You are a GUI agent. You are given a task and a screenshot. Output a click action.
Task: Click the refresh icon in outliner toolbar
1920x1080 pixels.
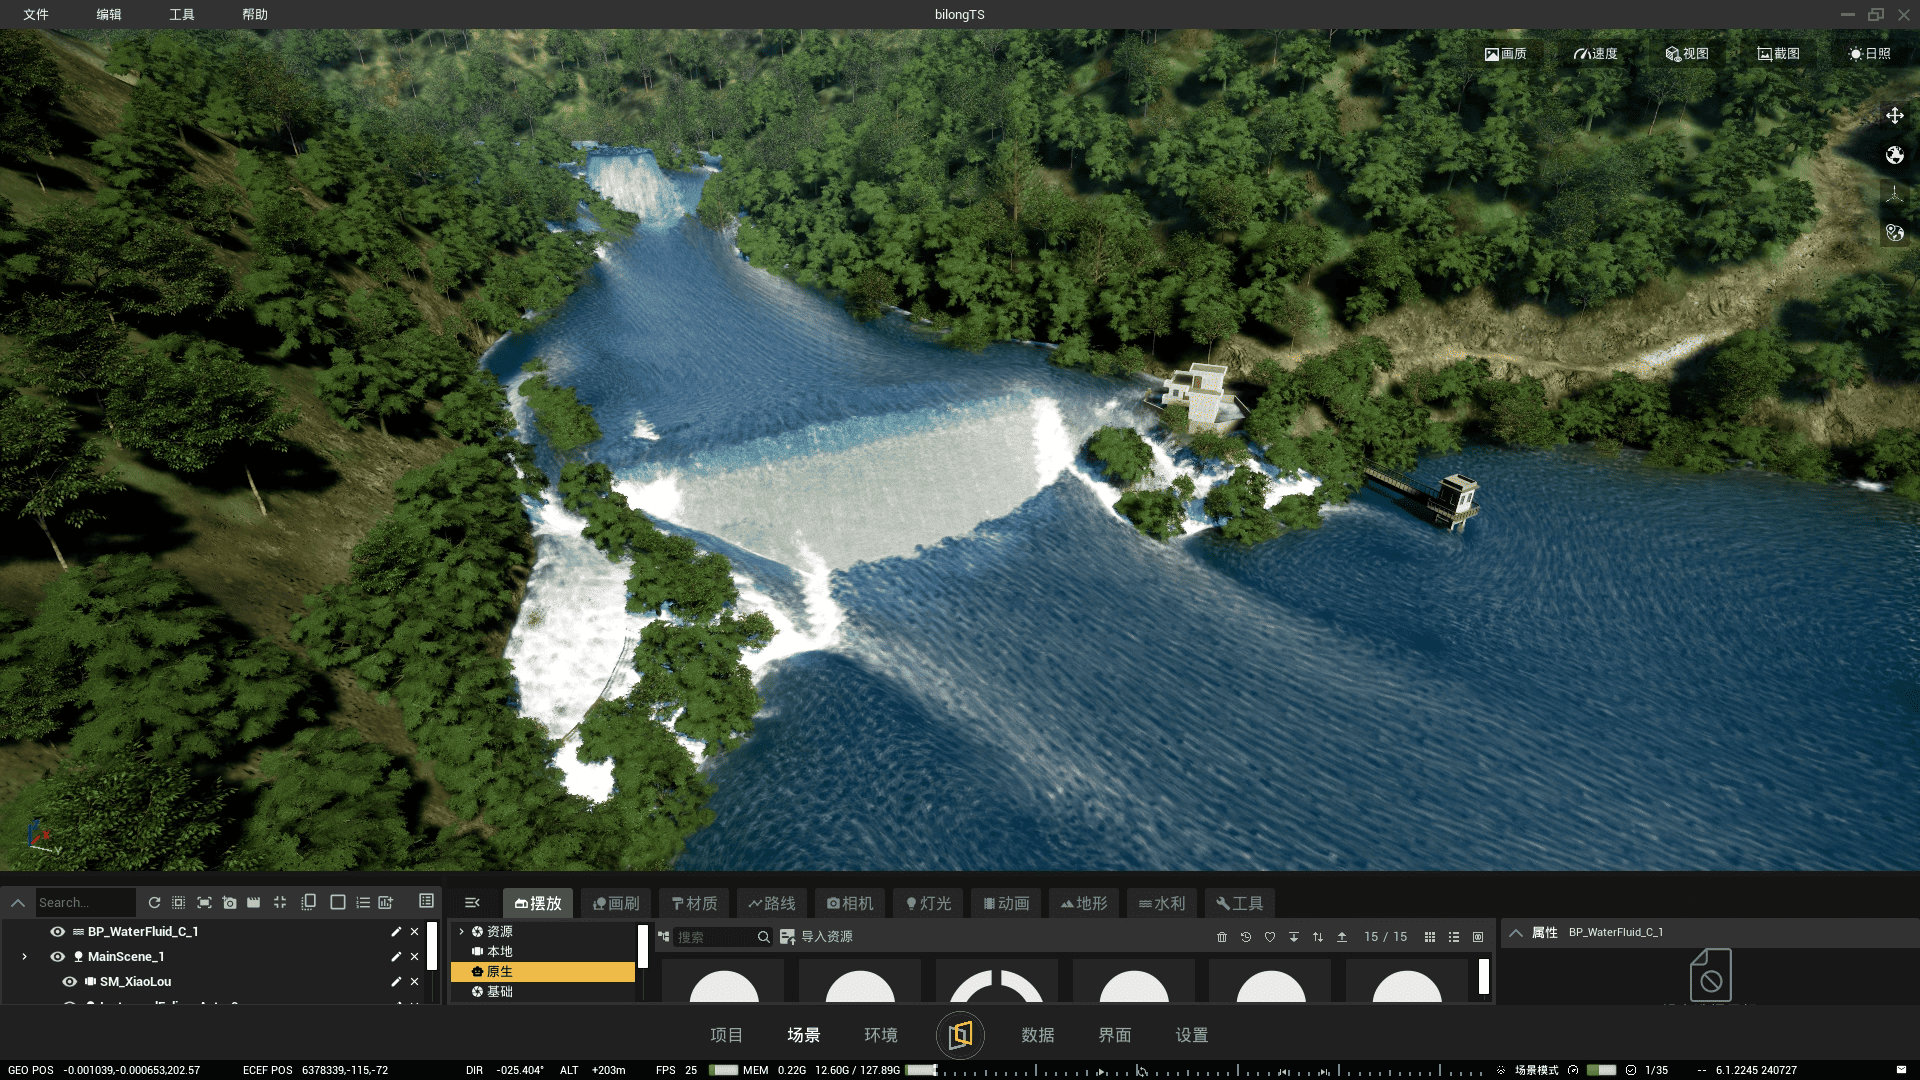154,902
